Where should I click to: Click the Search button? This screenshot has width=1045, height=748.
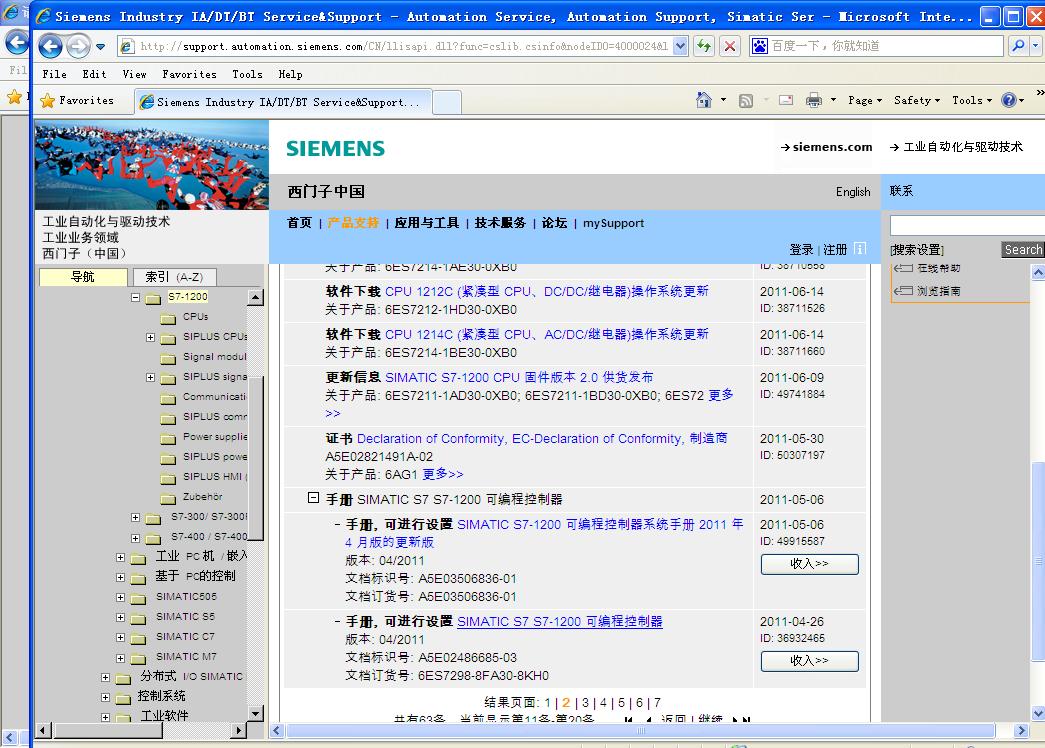pos(1022,249)
